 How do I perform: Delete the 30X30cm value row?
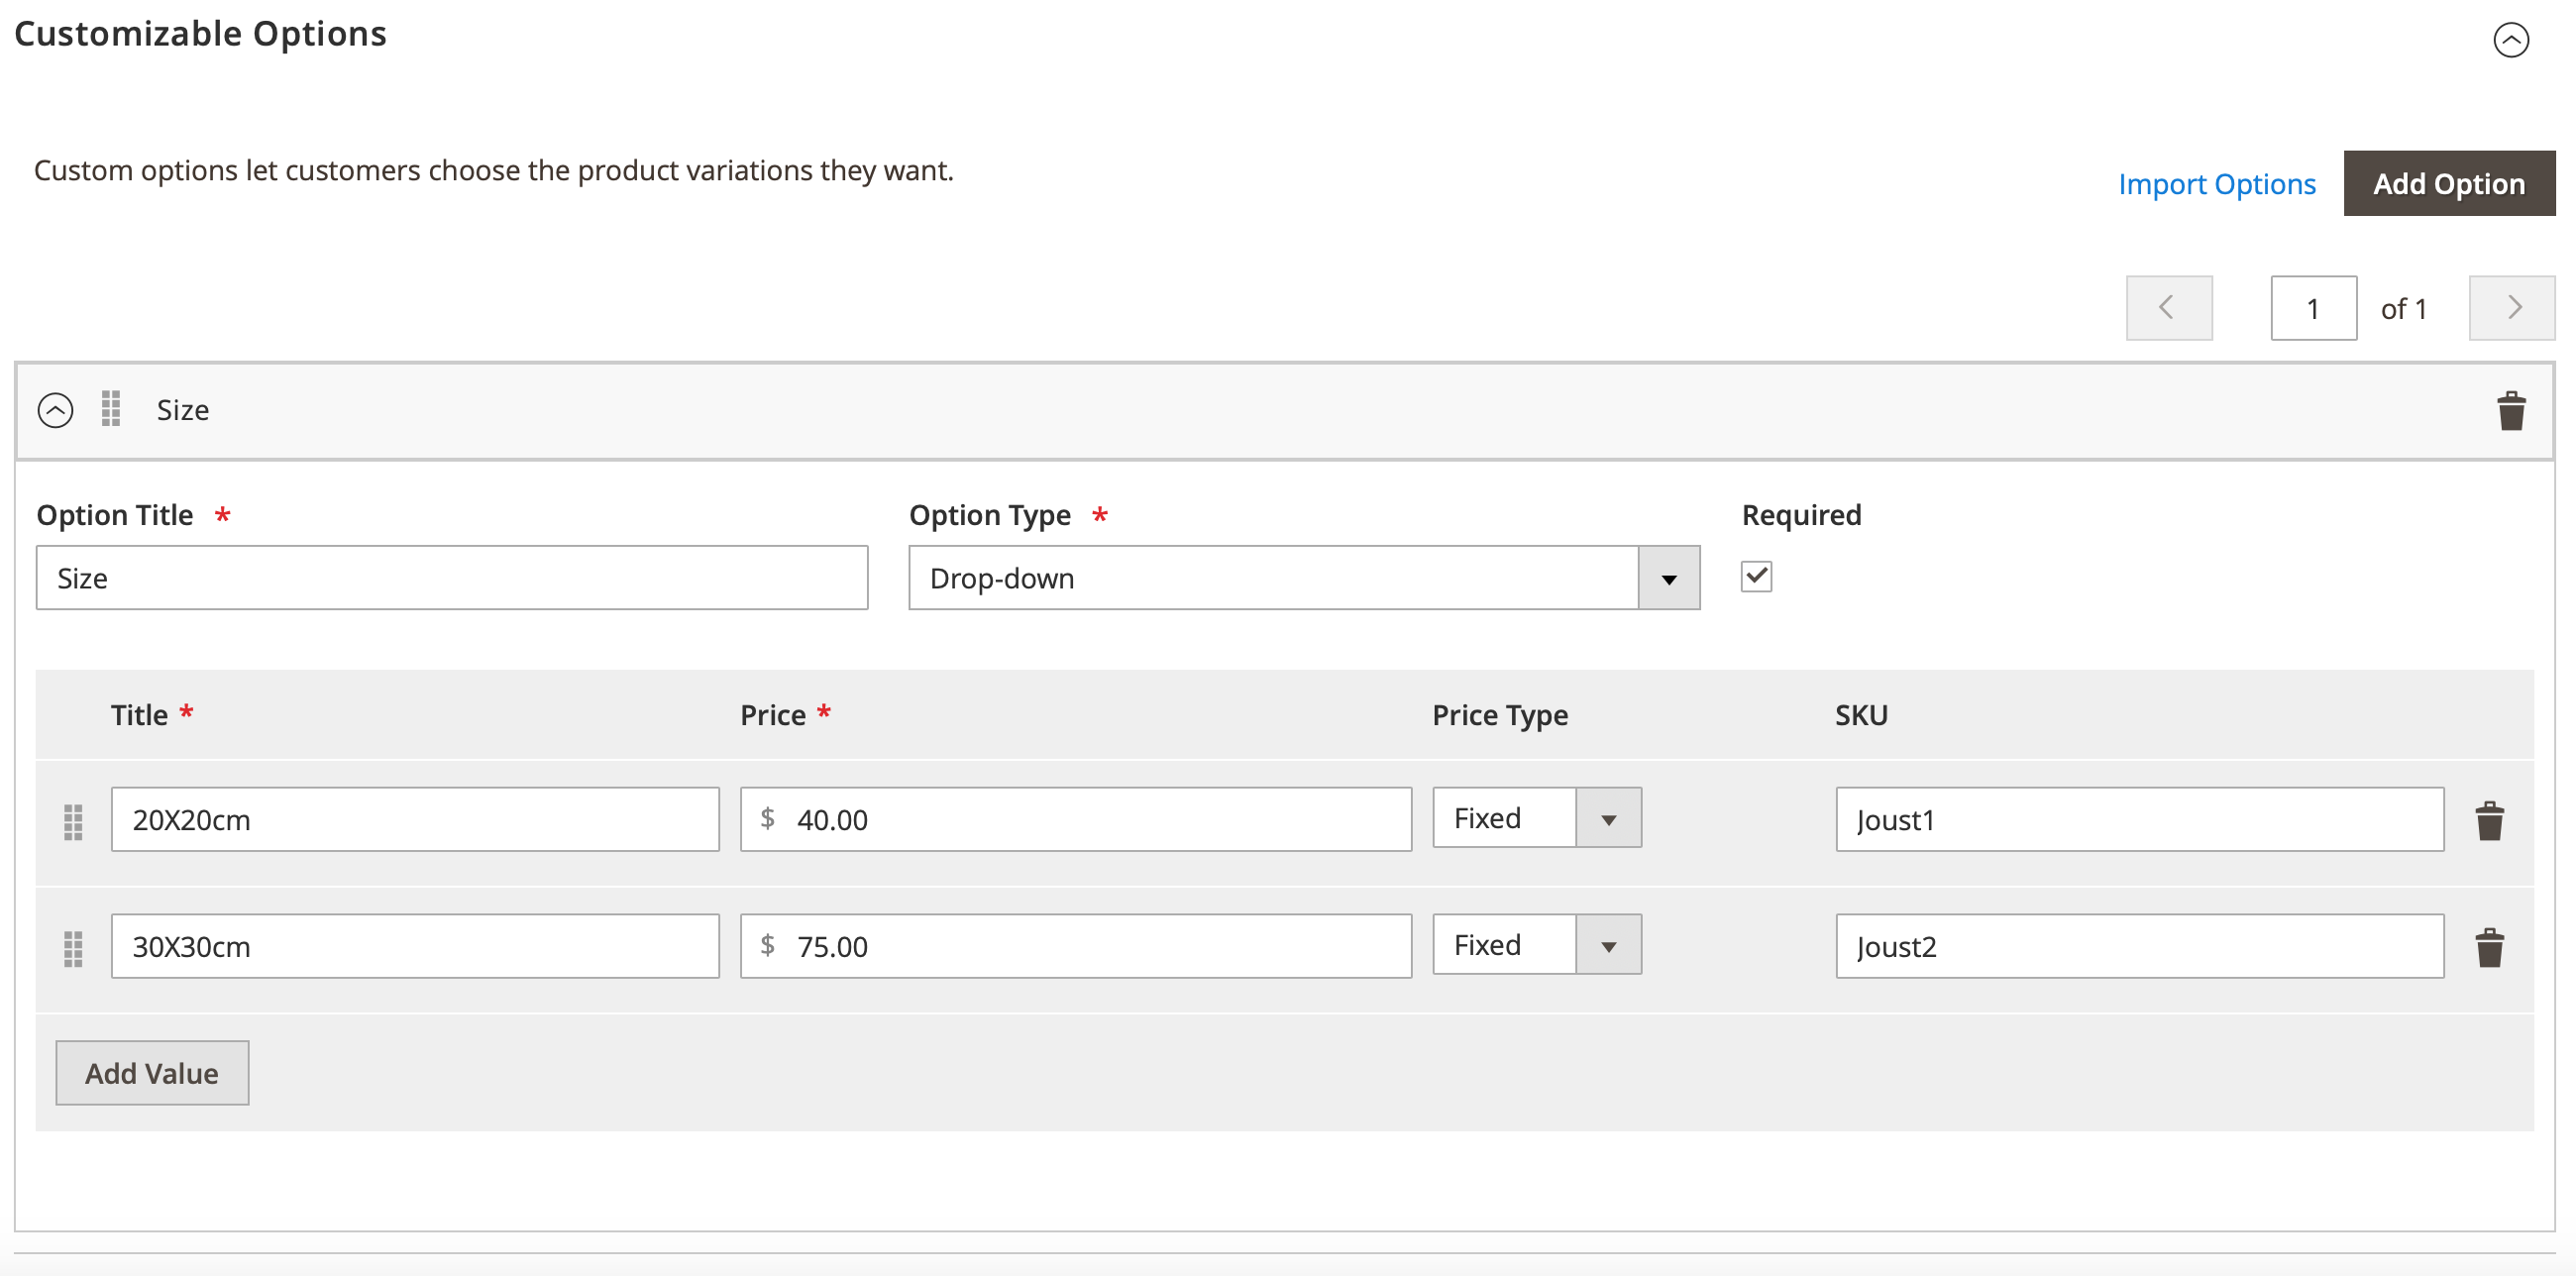coord(2489,948)
